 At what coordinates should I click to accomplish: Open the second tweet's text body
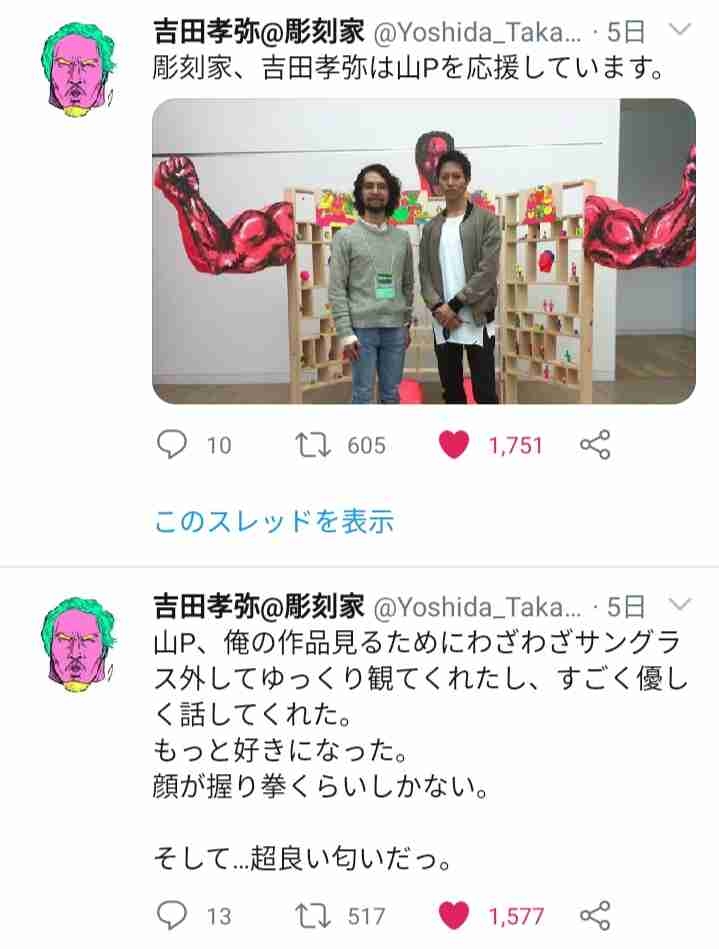419,750
